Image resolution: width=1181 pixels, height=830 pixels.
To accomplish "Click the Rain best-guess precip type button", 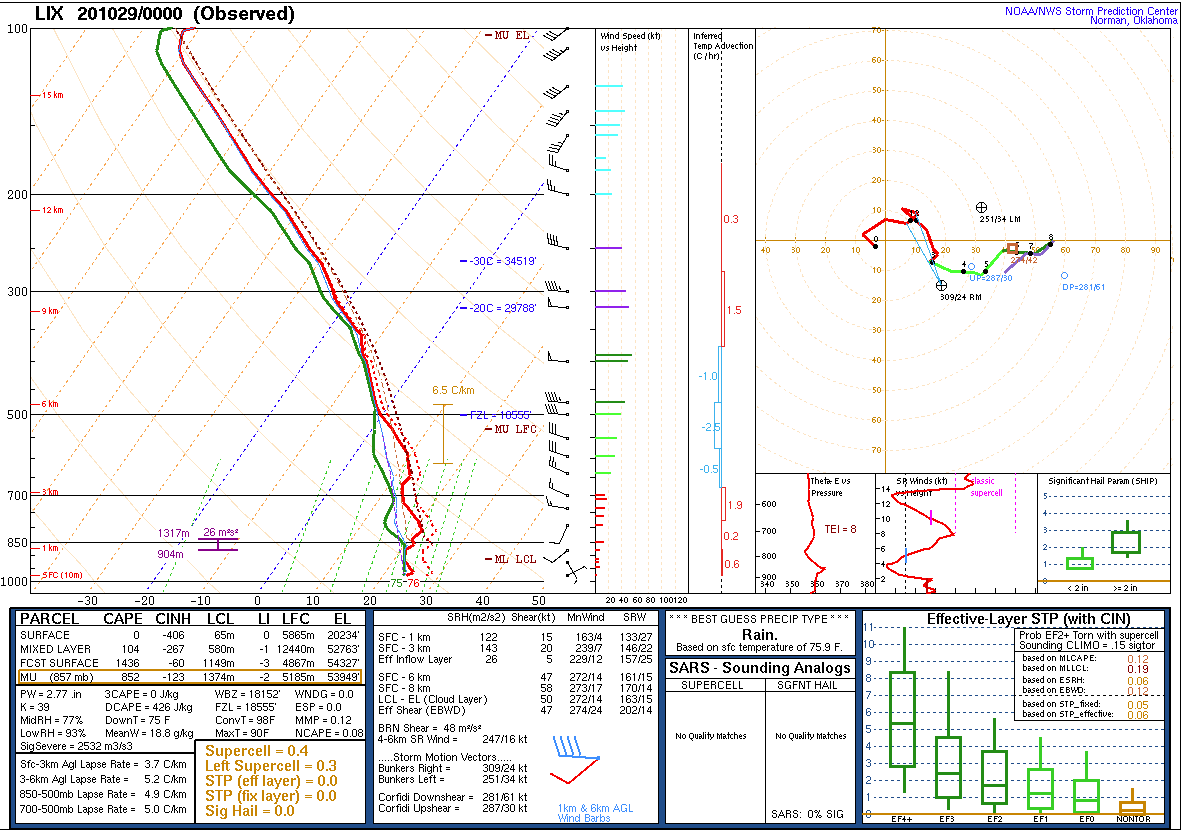I will click(x=759, y=636).
